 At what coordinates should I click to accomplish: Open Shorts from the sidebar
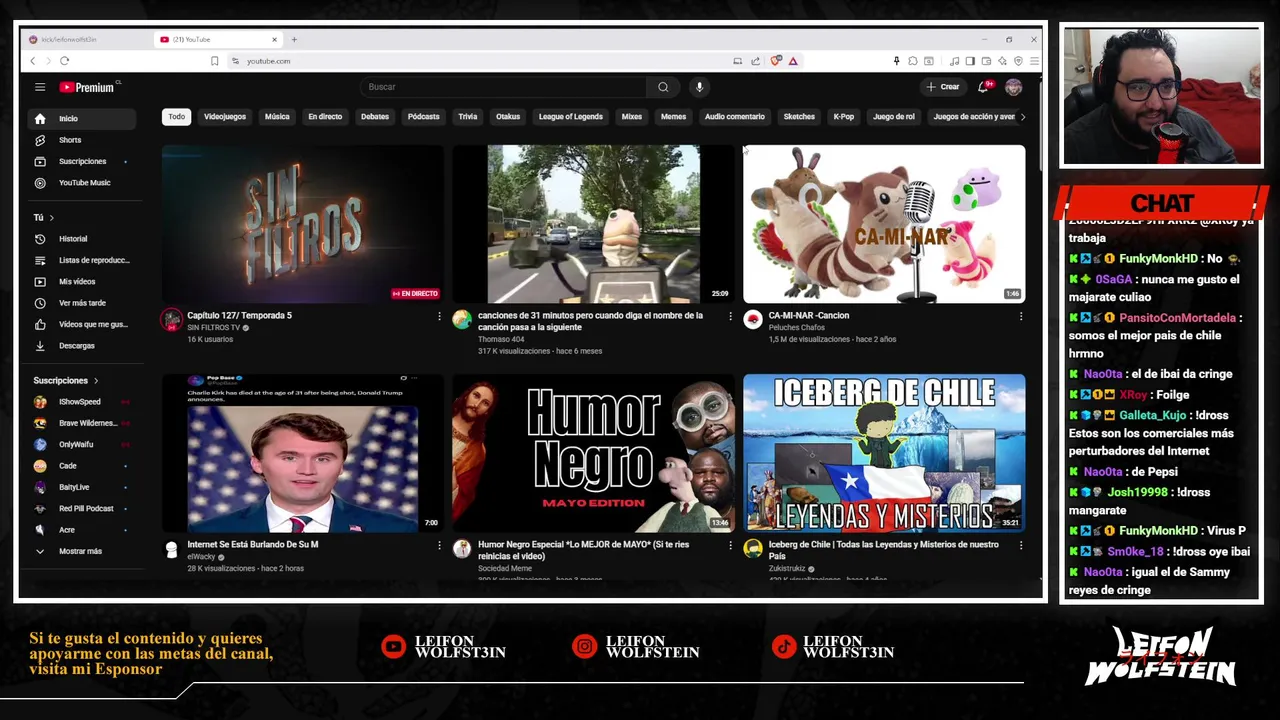click(x=84, y=140)
